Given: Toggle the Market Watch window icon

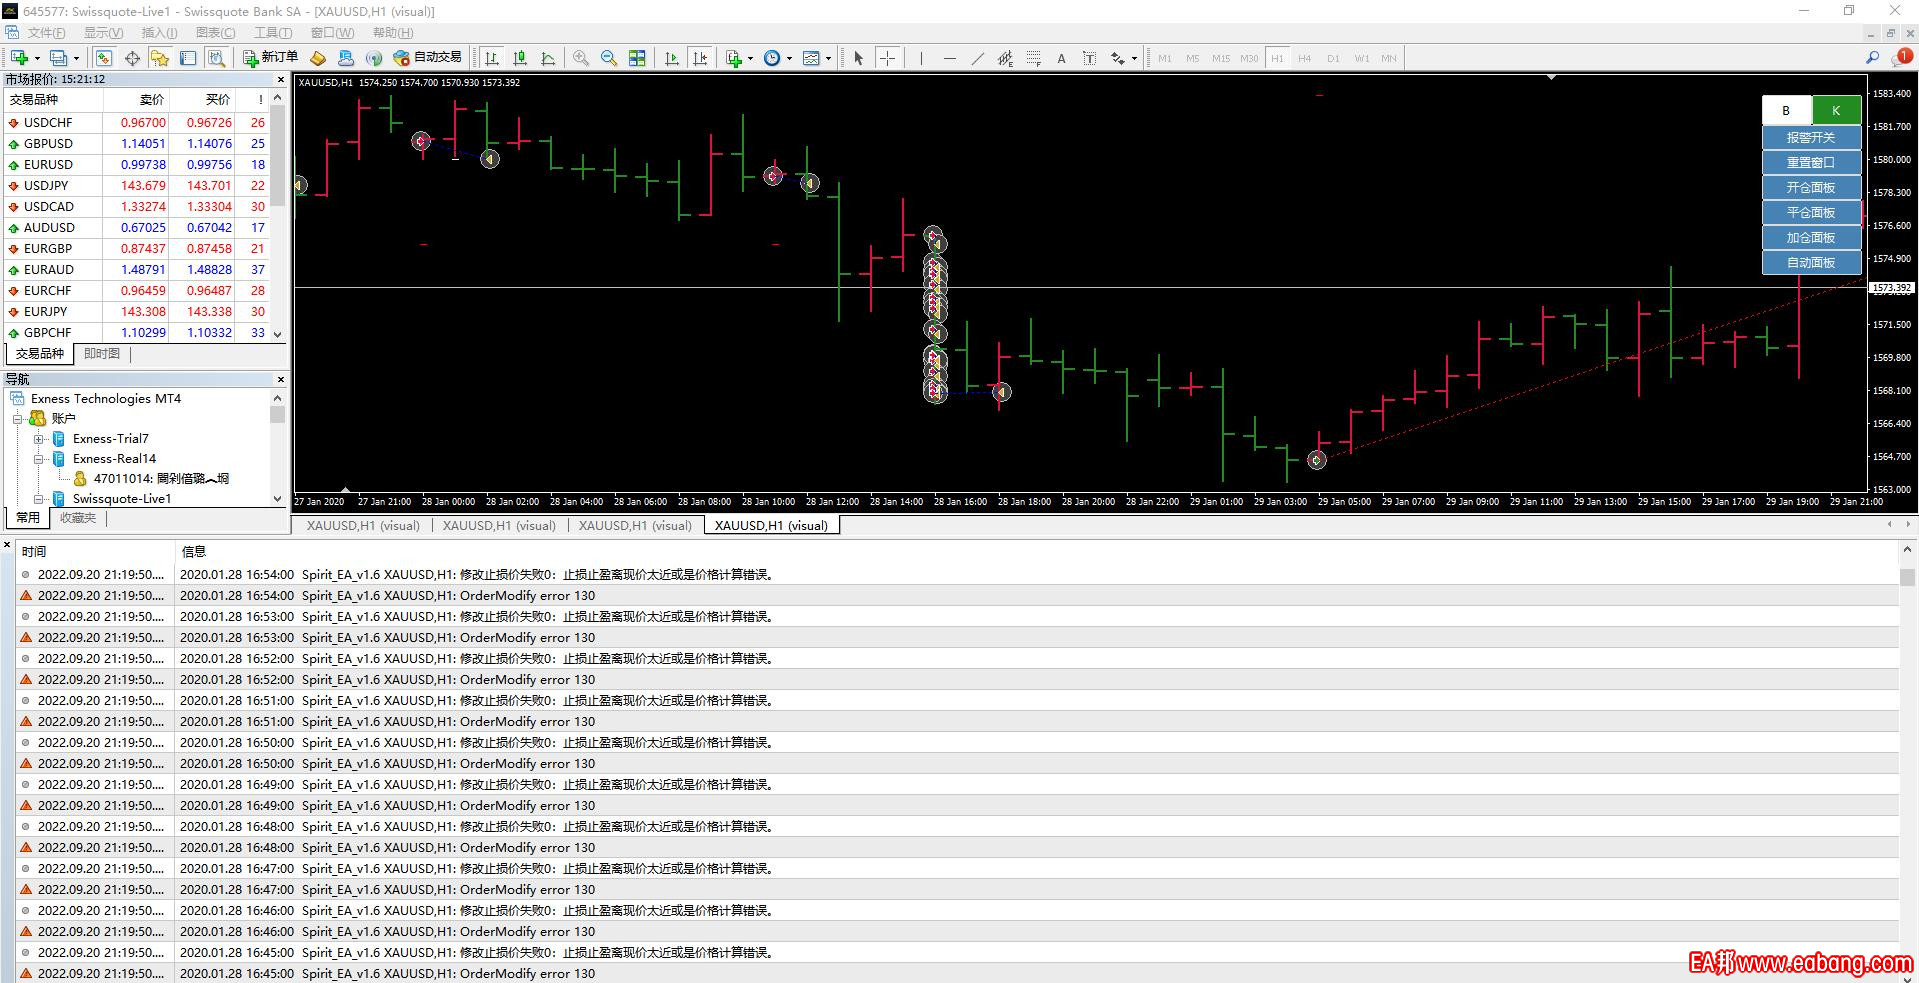Looking at the screenshot, I should [104, 58].
